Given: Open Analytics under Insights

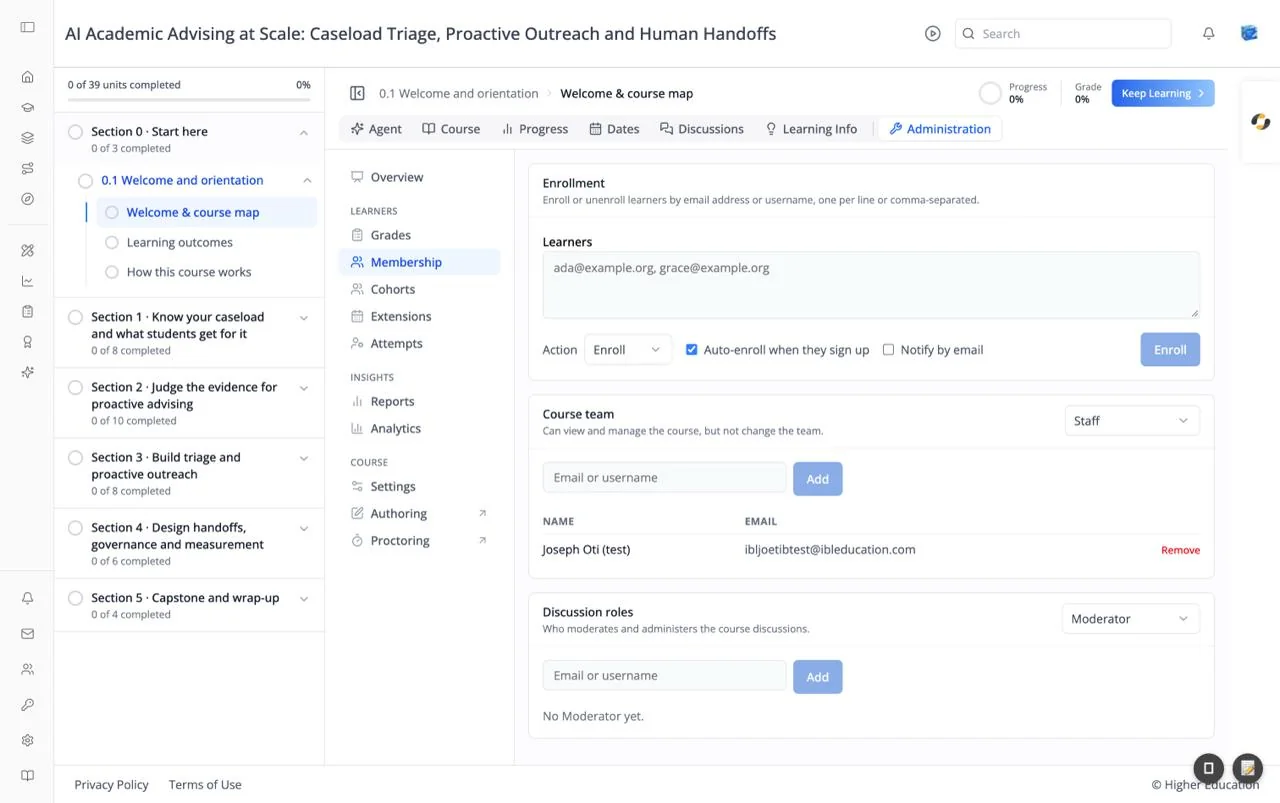Looking at the screenshot, I should pyautogui.click(x=419, y=428).
